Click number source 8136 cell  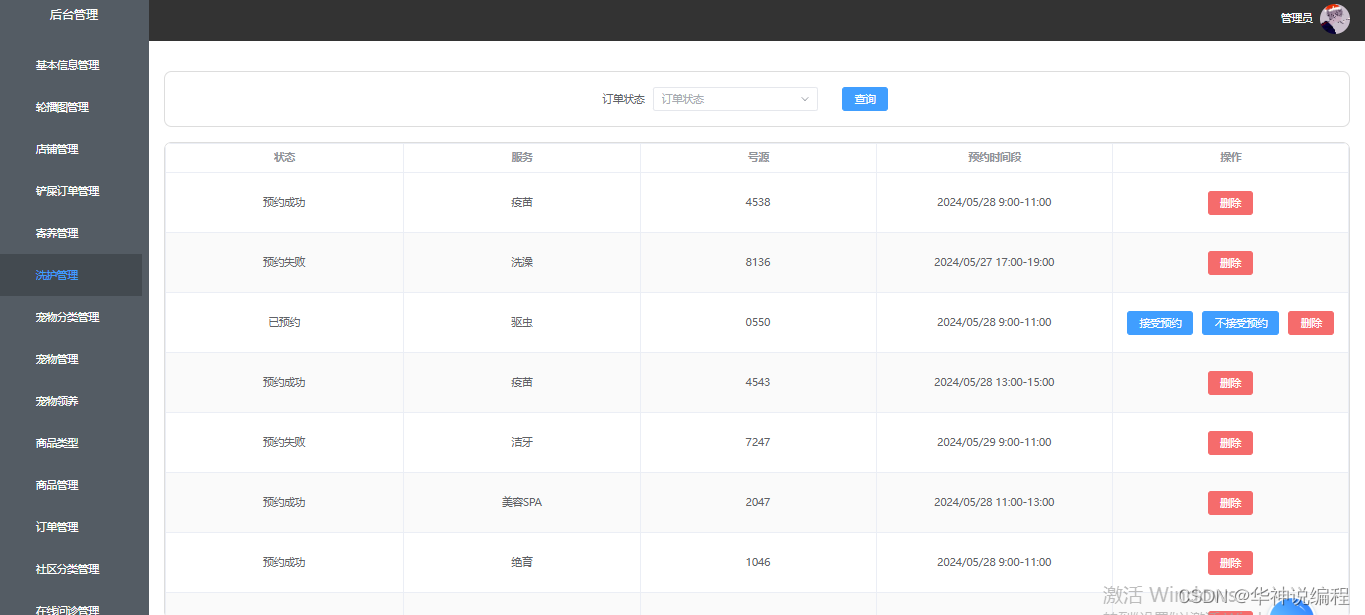[758, 263]
